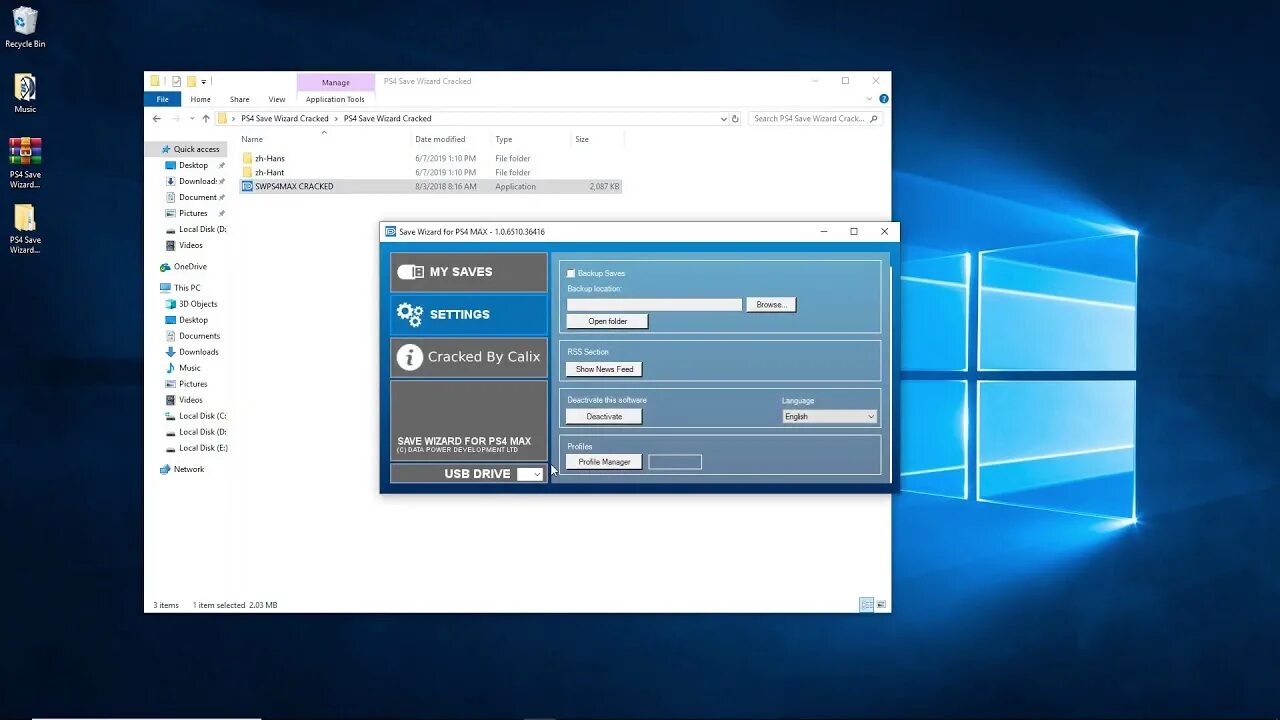Click the Backup location text field
Image resolution: width=1280 pixels, height=720 pixels.
pos(654,304)
